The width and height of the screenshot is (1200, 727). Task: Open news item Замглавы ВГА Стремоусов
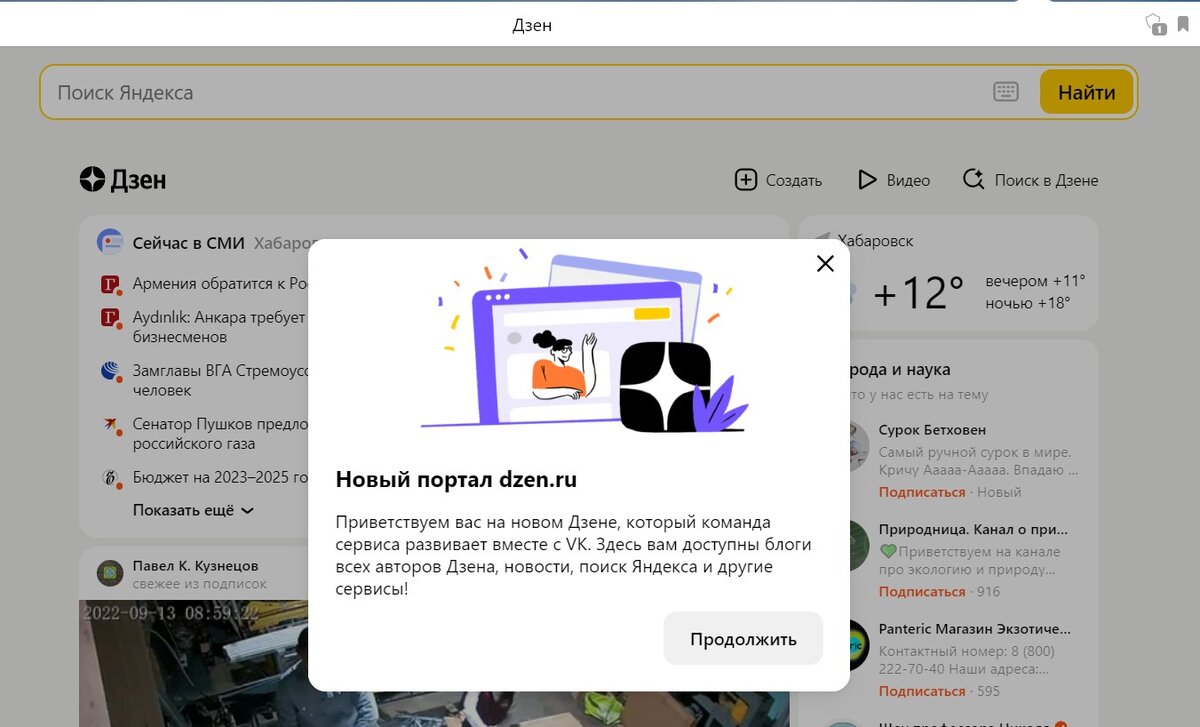(x=220, y=380)
